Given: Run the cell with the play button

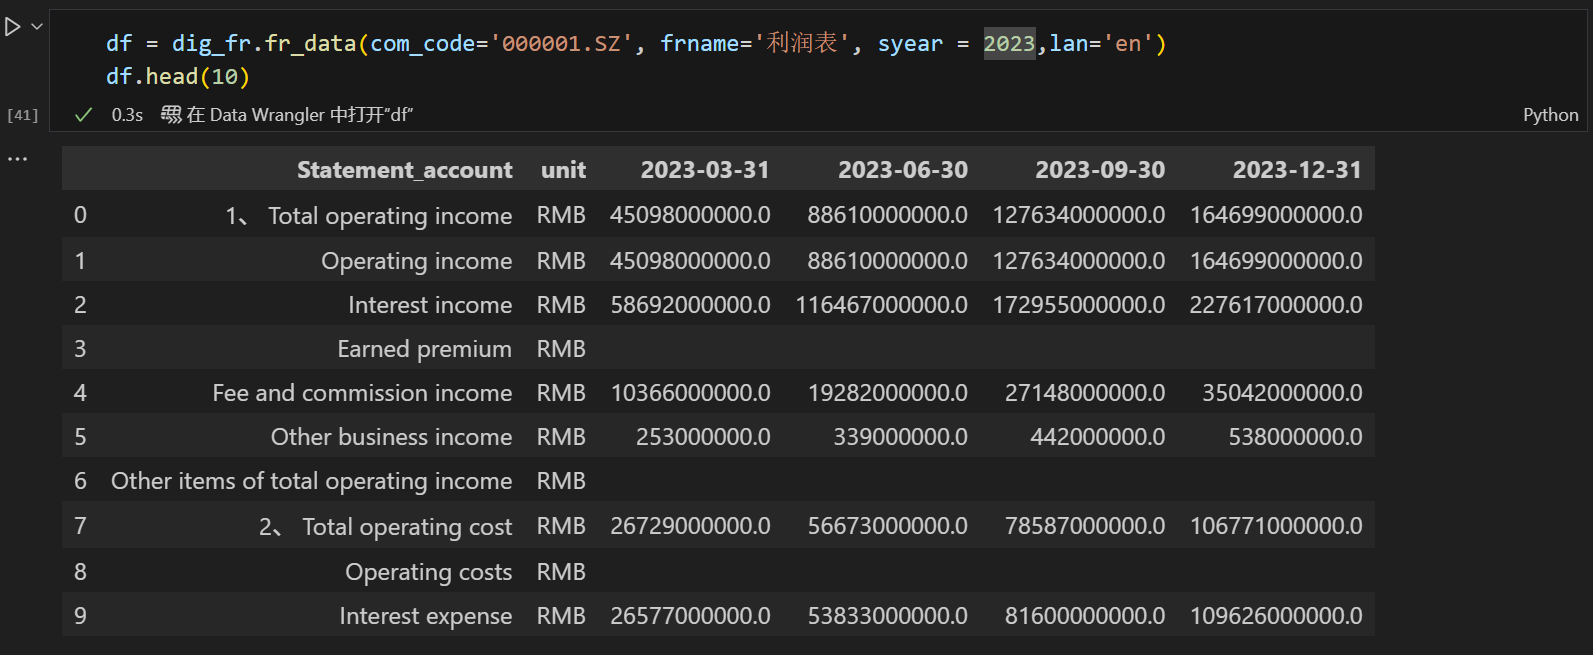Looking at the screenshot, I should point(13,27).
